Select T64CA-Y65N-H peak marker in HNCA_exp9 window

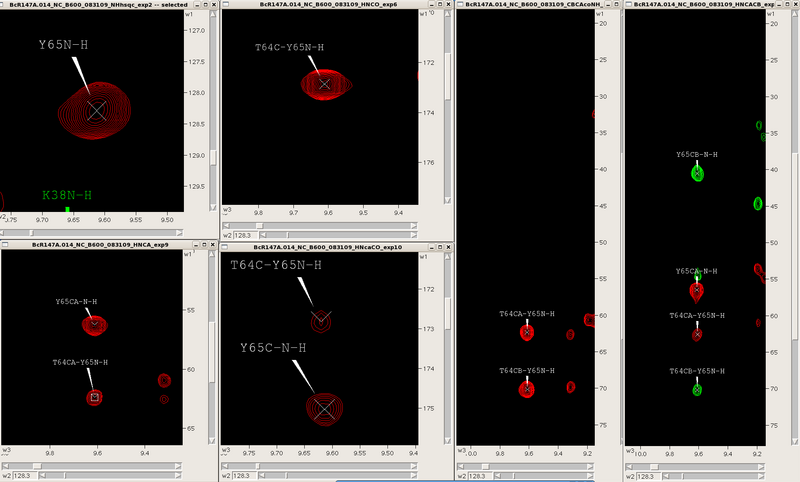click(x=95, y=397)
